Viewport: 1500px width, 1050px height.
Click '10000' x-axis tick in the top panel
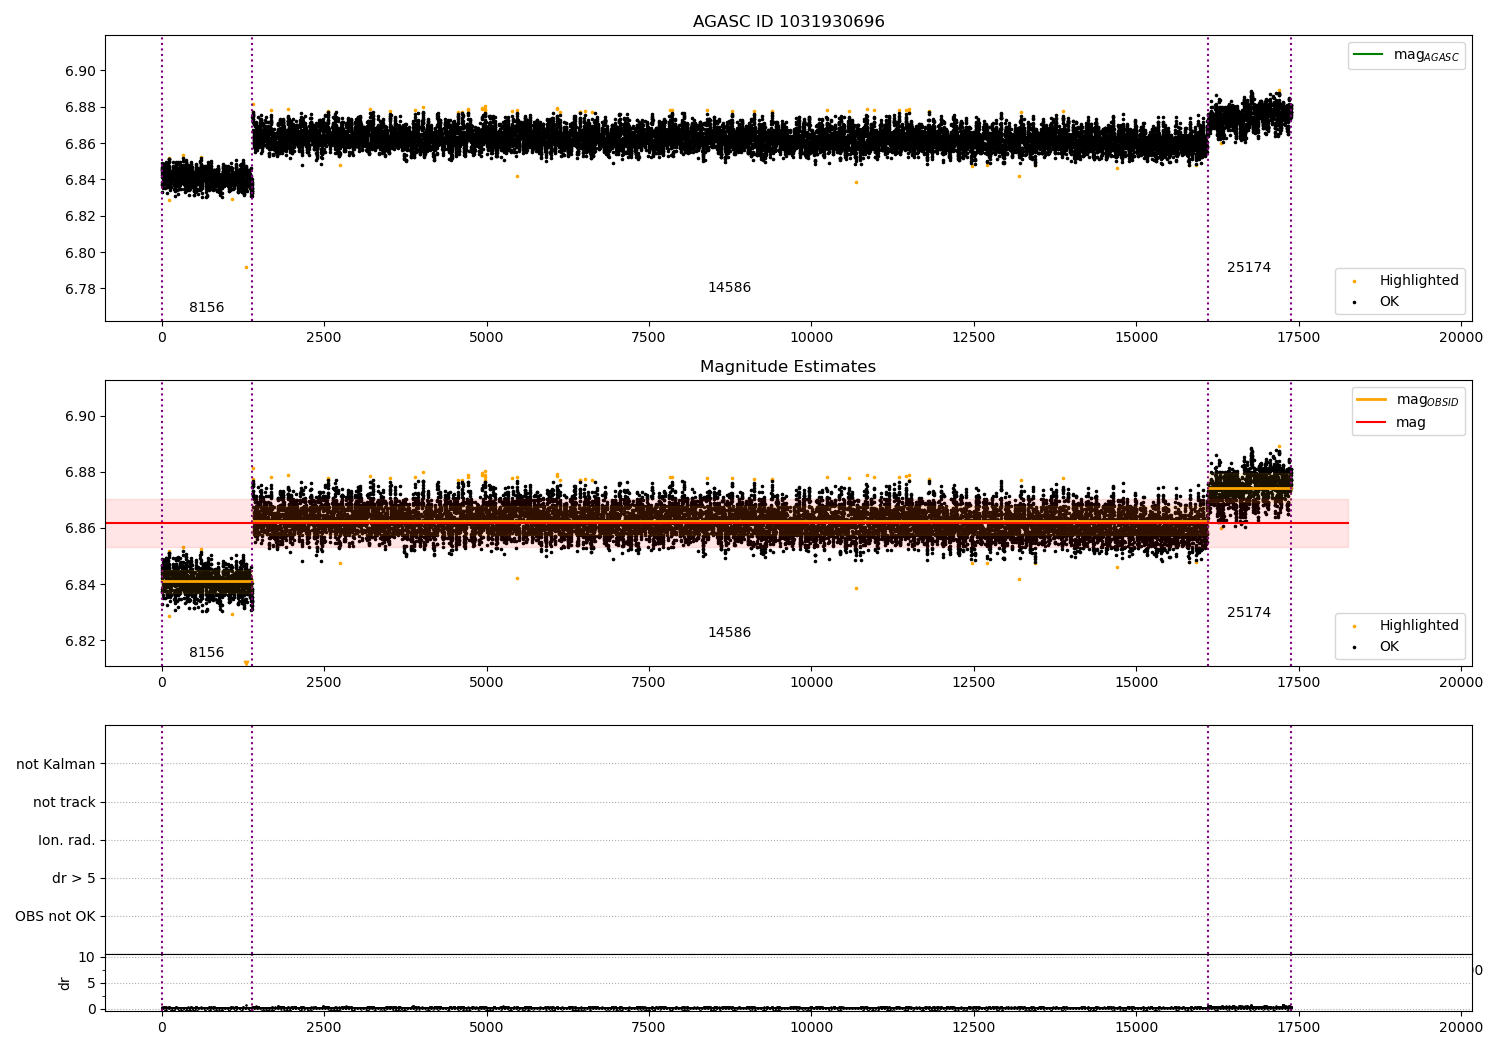point(811,338)
